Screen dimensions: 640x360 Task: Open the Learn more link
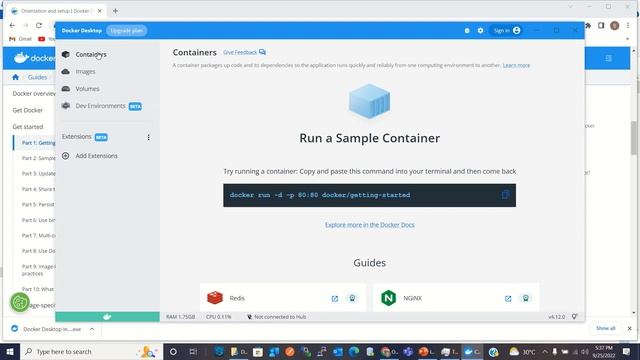516,65
